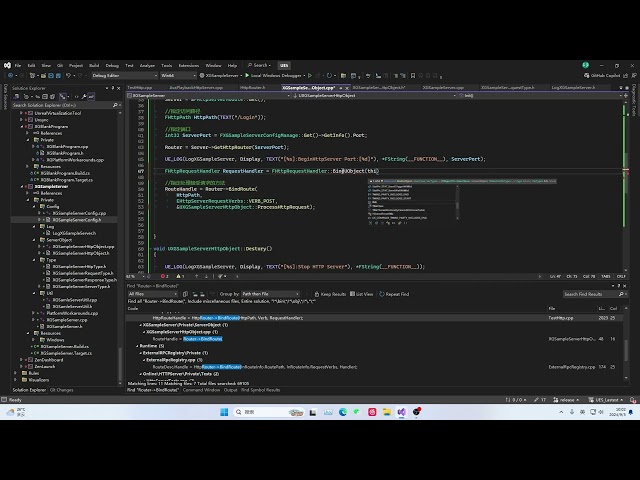Click the editor split window plus icon
This screenshot has height=480, width=640.
(626, 96)
